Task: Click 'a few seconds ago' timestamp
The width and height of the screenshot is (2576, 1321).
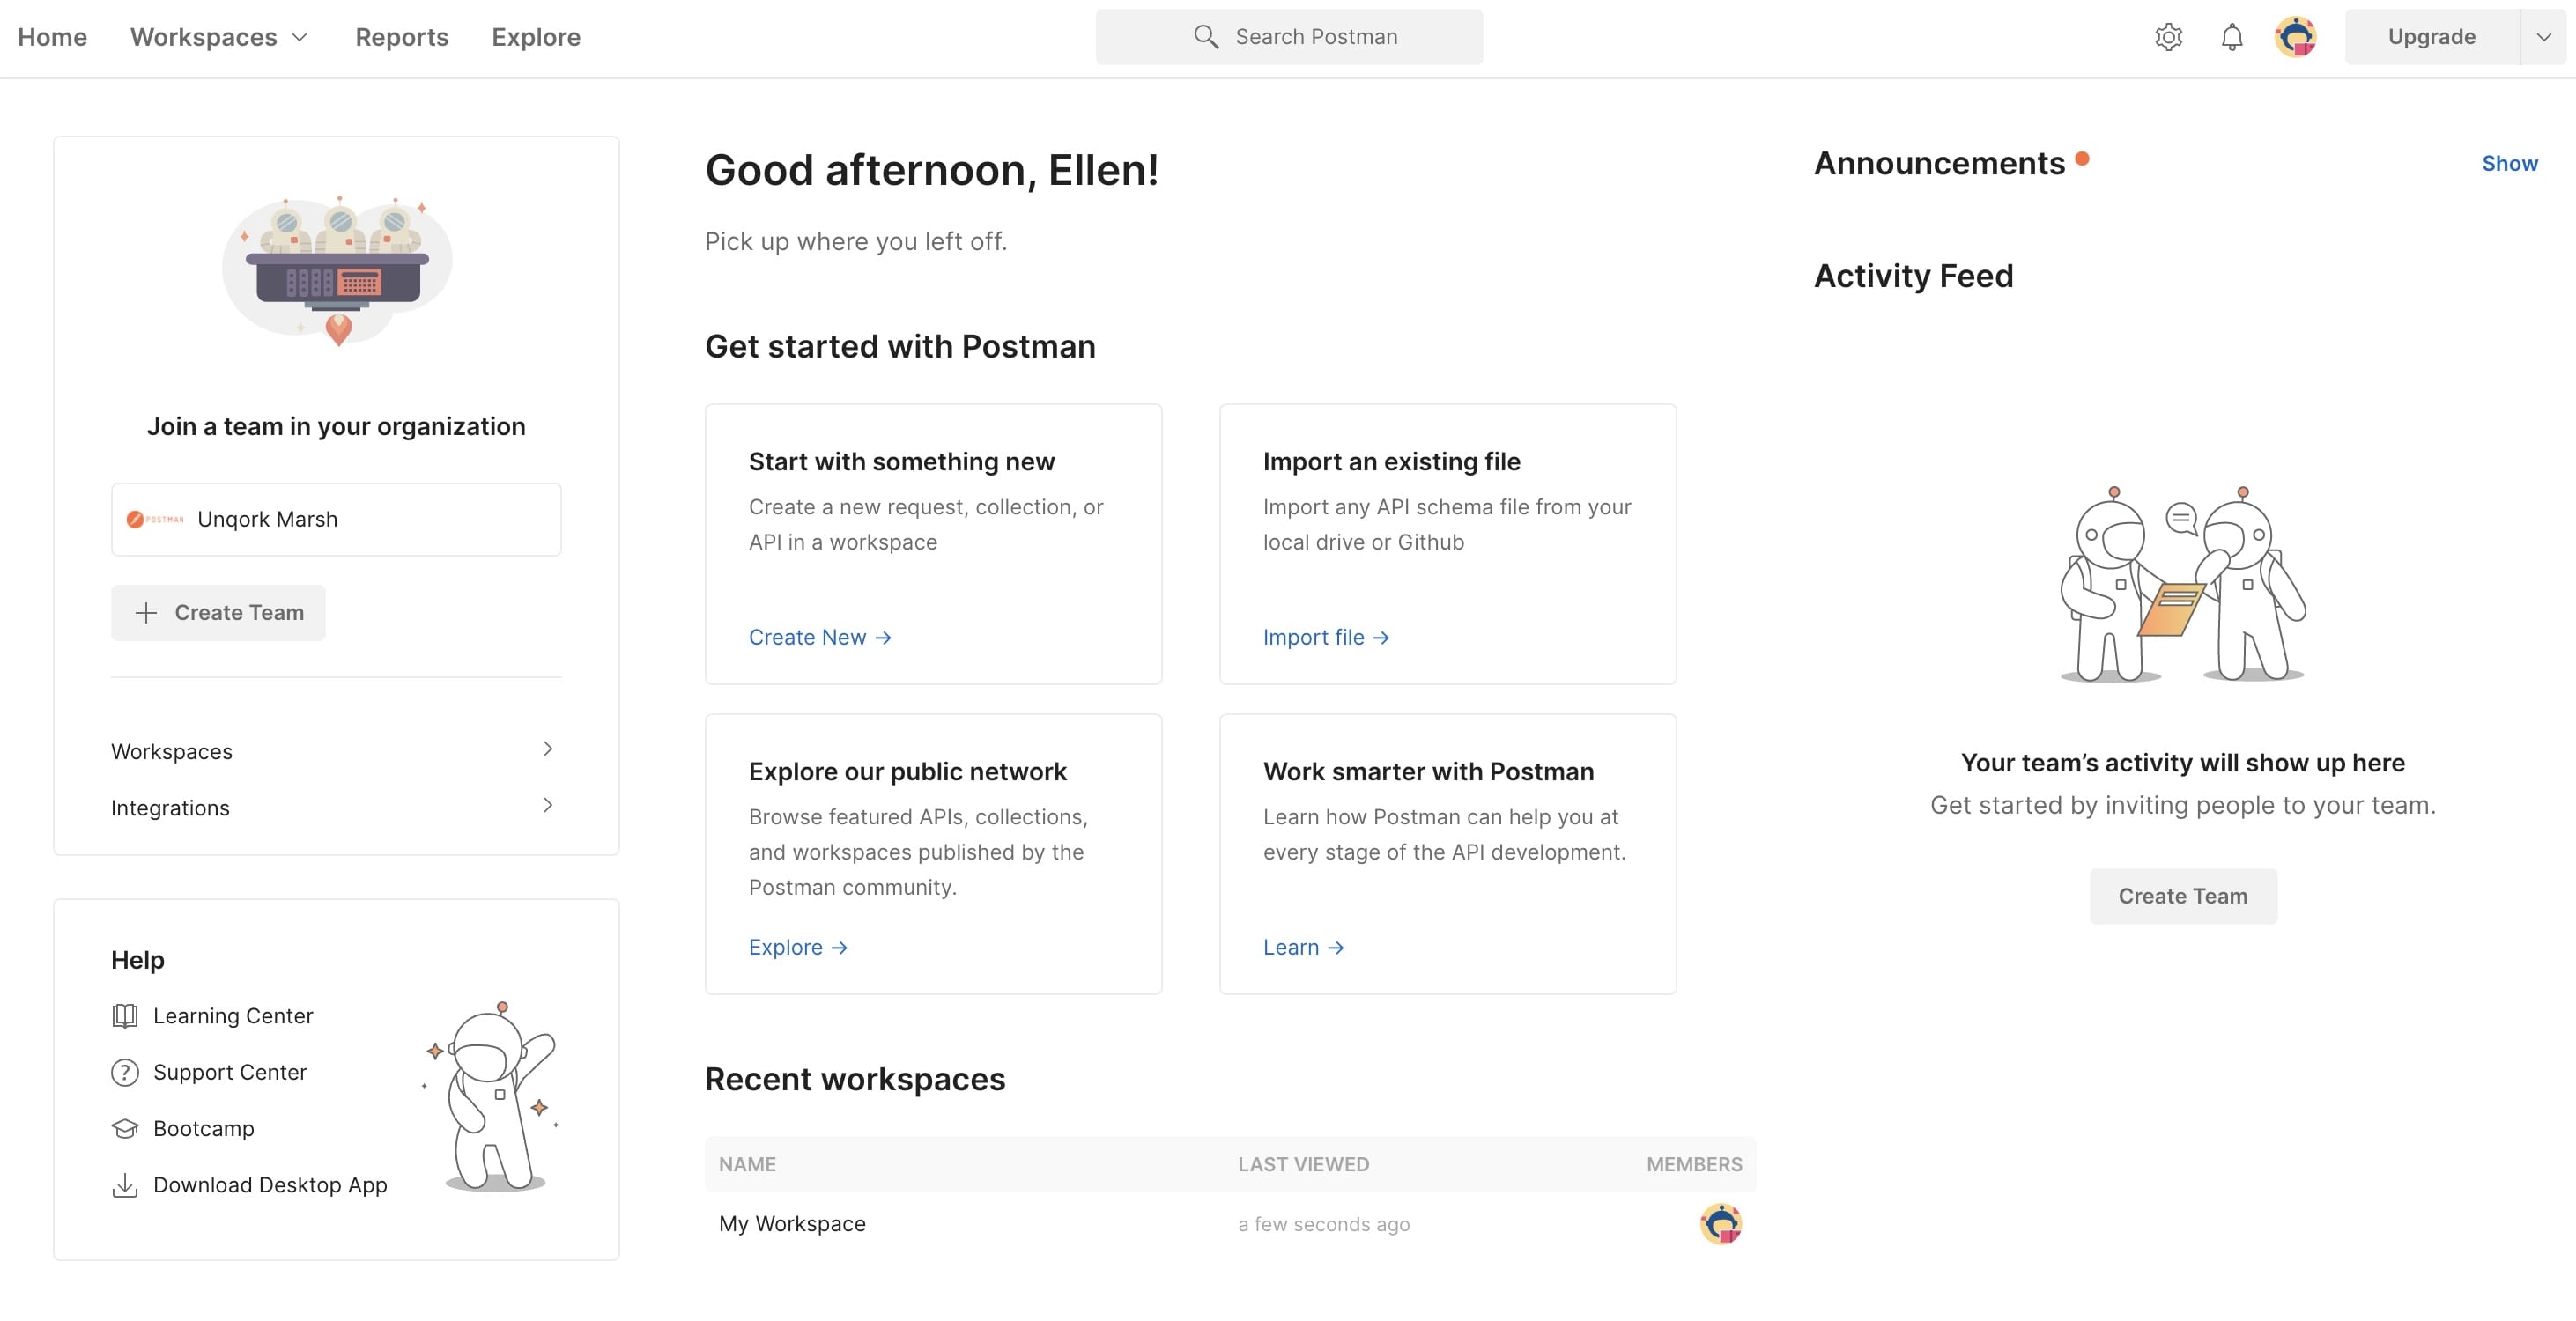Action: [x=1324, y=1224]
